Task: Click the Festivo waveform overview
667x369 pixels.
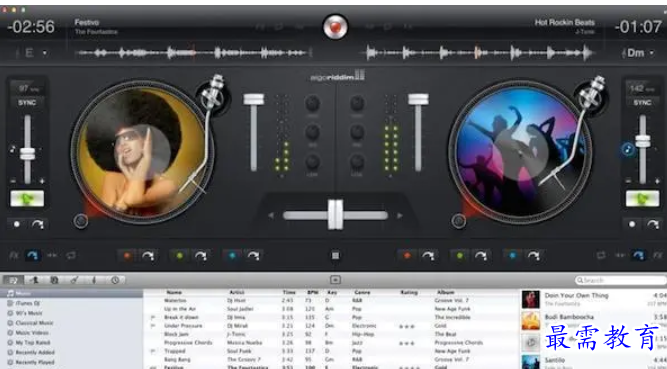Action: [x=194, y=53]
